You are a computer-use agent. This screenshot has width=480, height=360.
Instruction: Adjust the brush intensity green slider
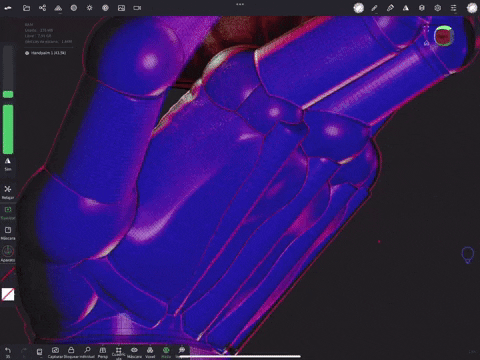click(x=8, y=129)
